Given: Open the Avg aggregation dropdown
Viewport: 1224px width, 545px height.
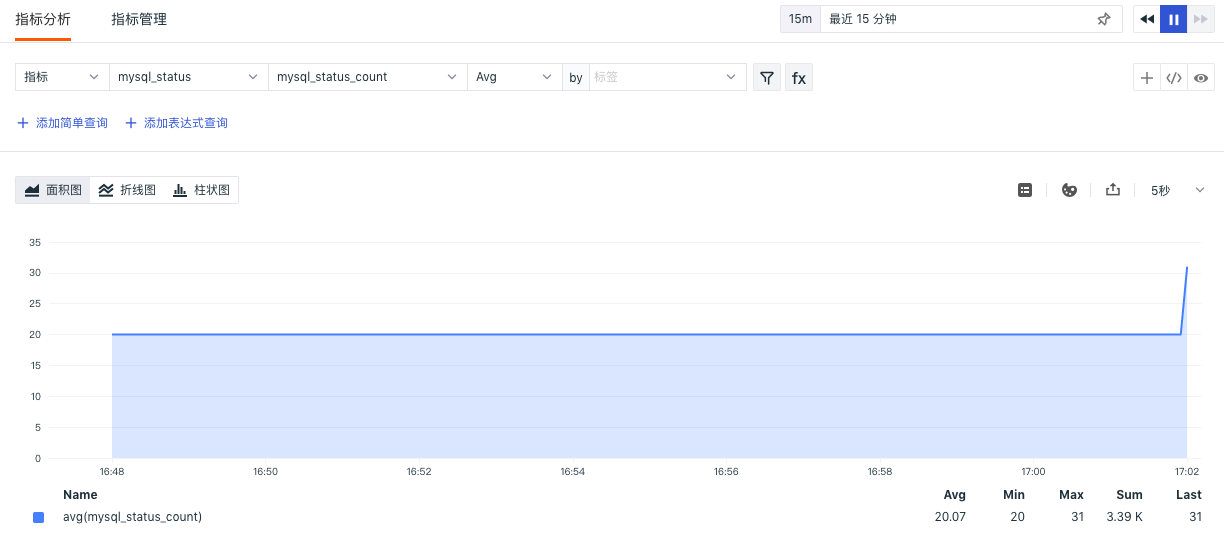Looking at the screenshot, I should pos(514,77).
